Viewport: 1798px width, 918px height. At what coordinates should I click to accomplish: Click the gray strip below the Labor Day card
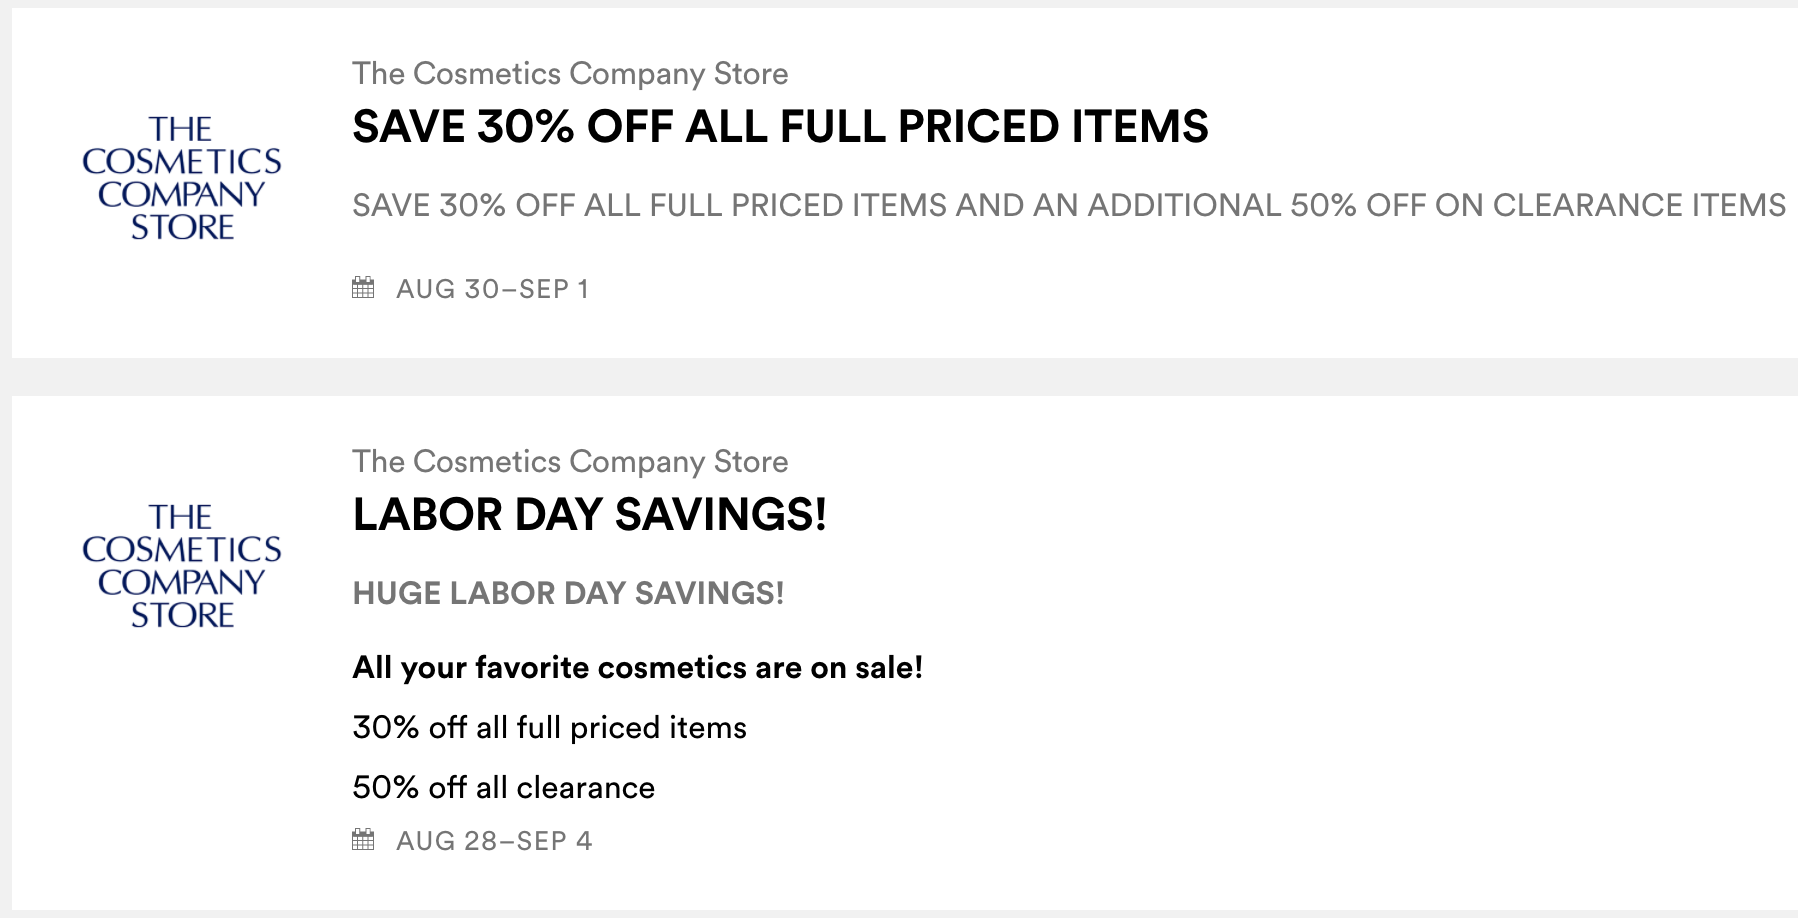(900, 914)
